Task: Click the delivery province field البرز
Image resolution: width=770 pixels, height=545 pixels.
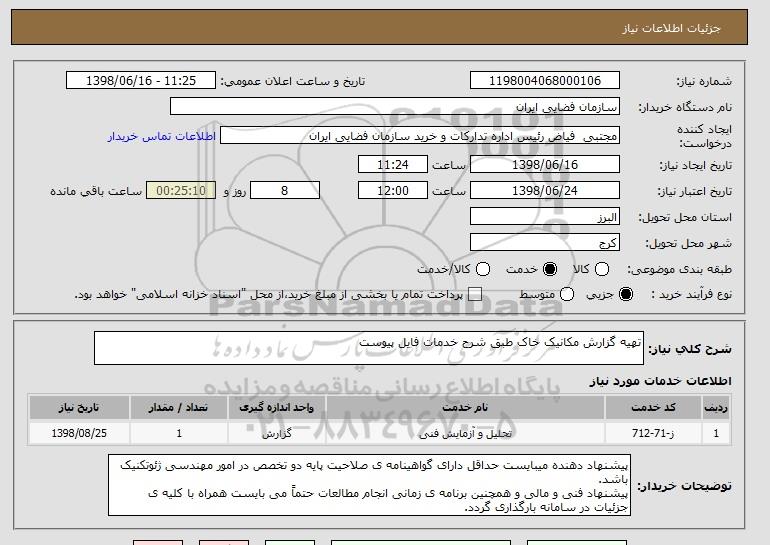Action: click(545, 217)
